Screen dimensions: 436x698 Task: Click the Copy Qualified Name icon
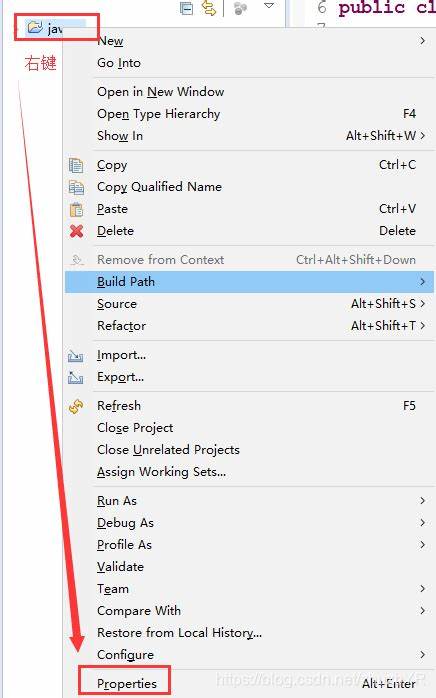[76, 187]
